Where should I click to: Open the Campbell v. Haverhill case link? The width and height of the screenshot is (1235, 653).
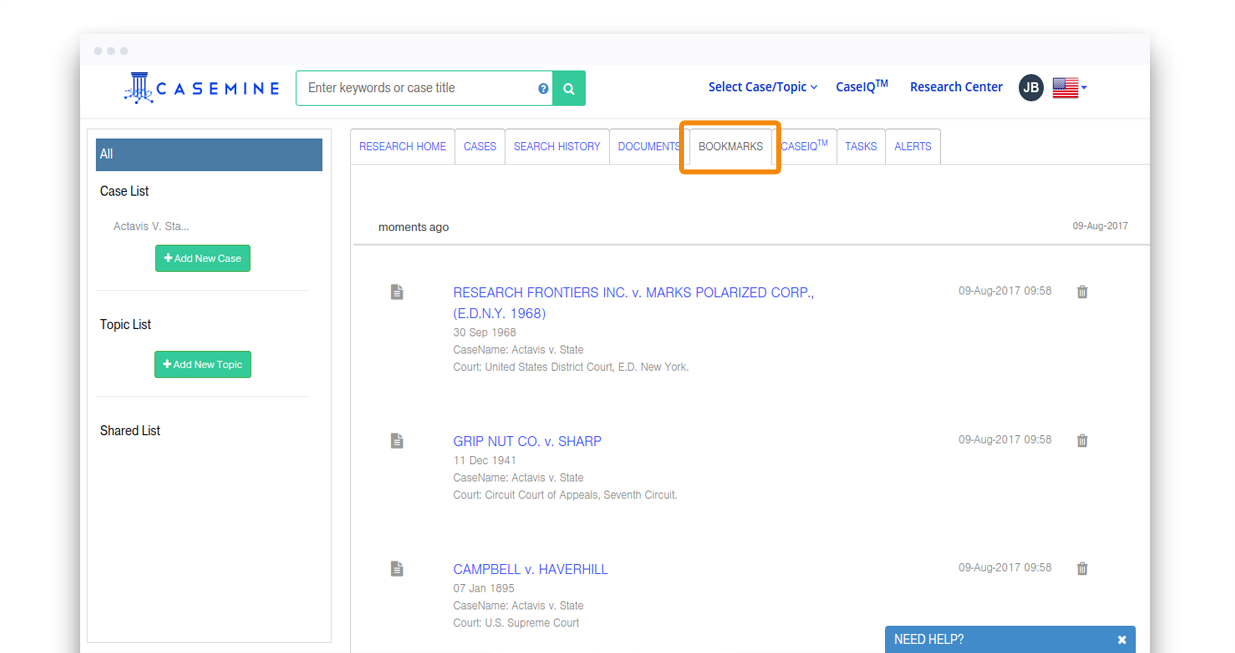pos(530,569)
